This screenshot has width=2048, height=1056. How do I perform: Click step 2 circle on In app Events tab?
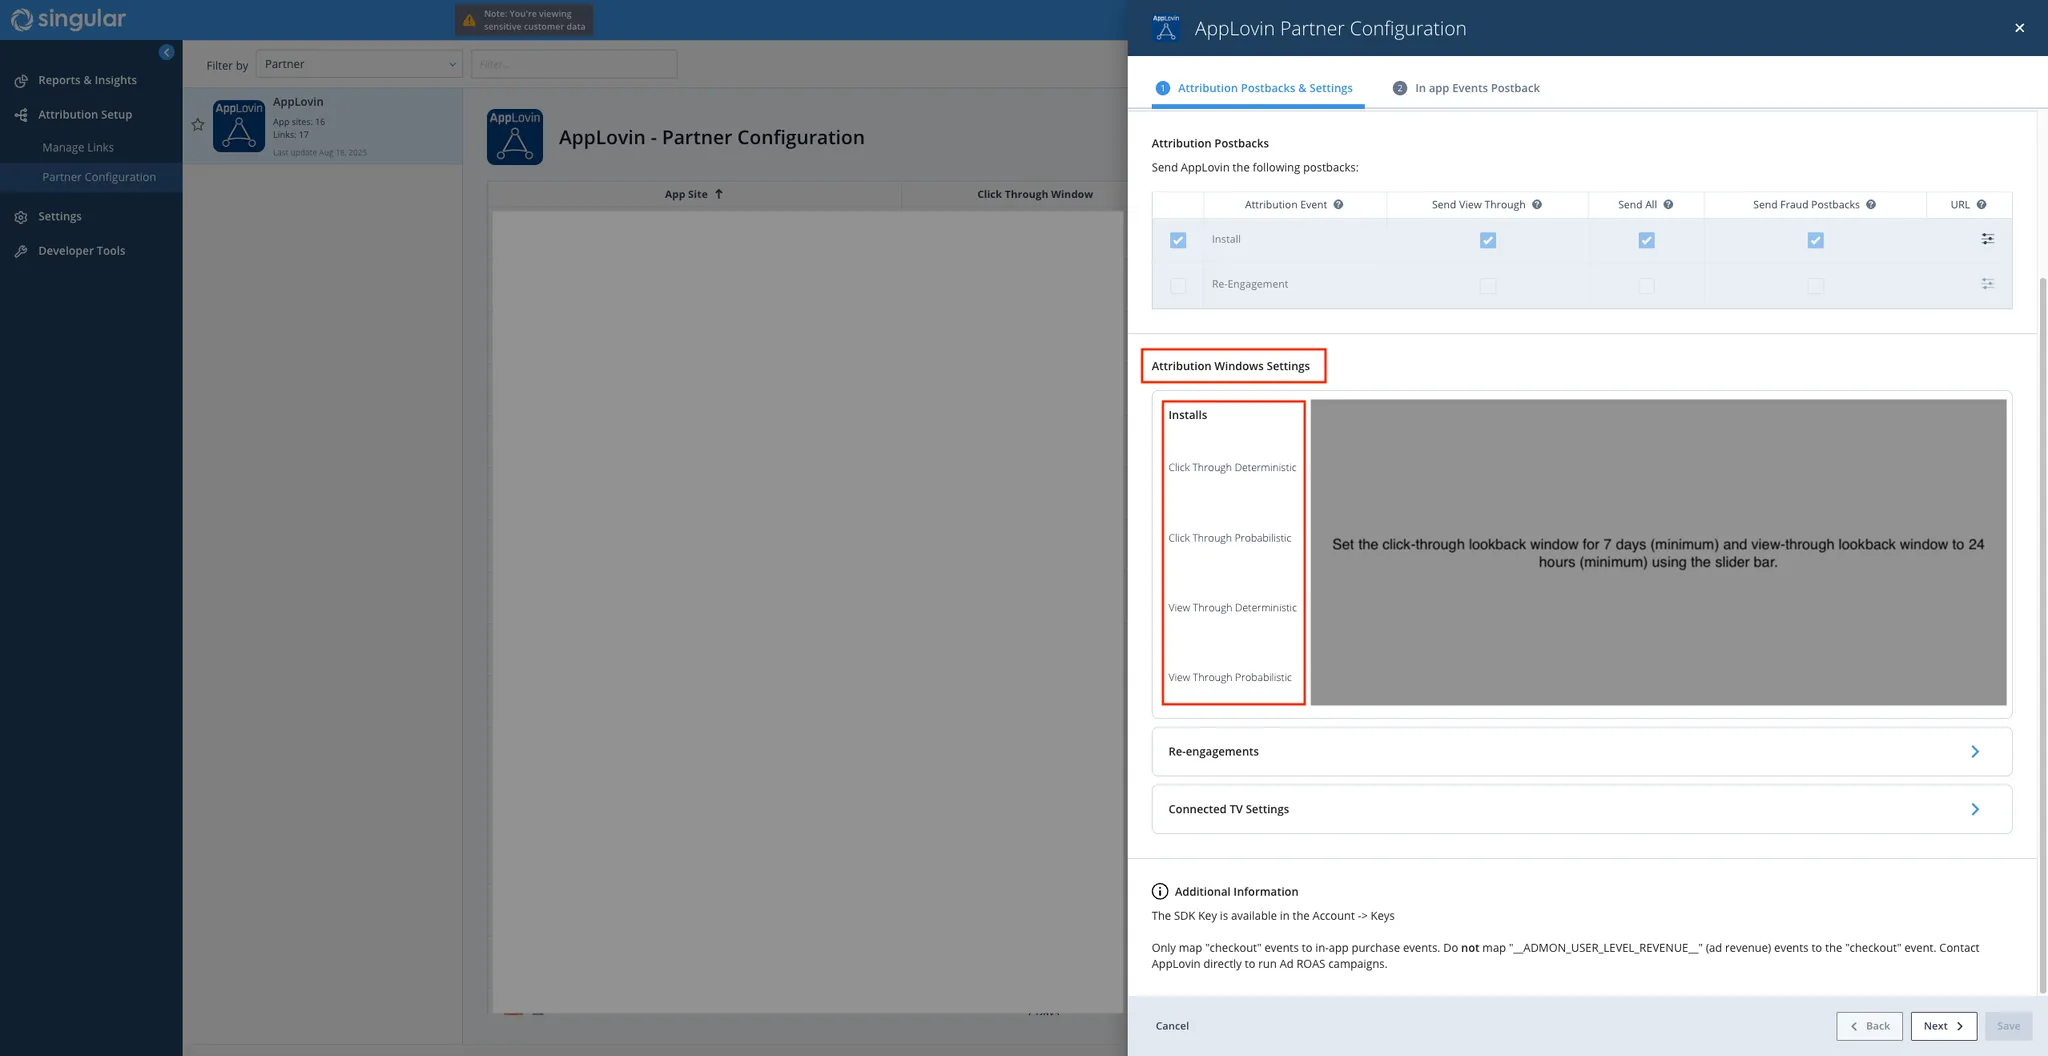point(1400,88)
